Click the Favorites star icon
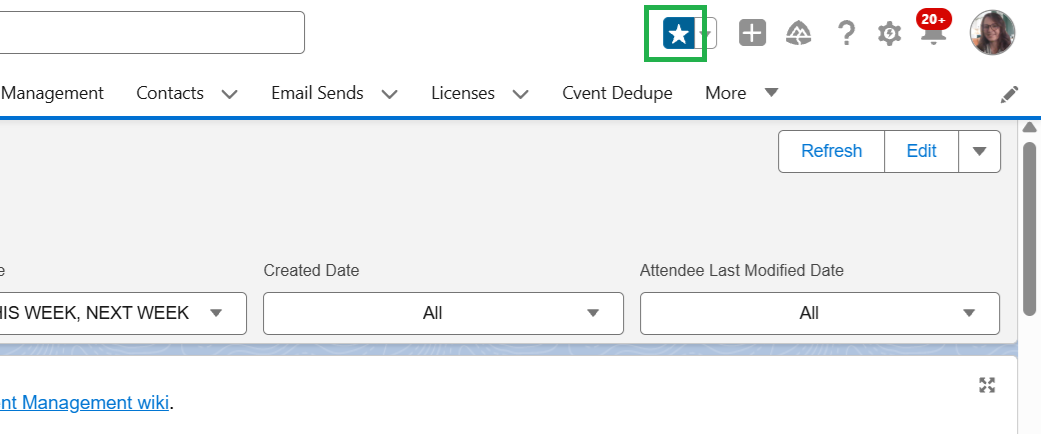1041x434 pixels. [678, 34]
